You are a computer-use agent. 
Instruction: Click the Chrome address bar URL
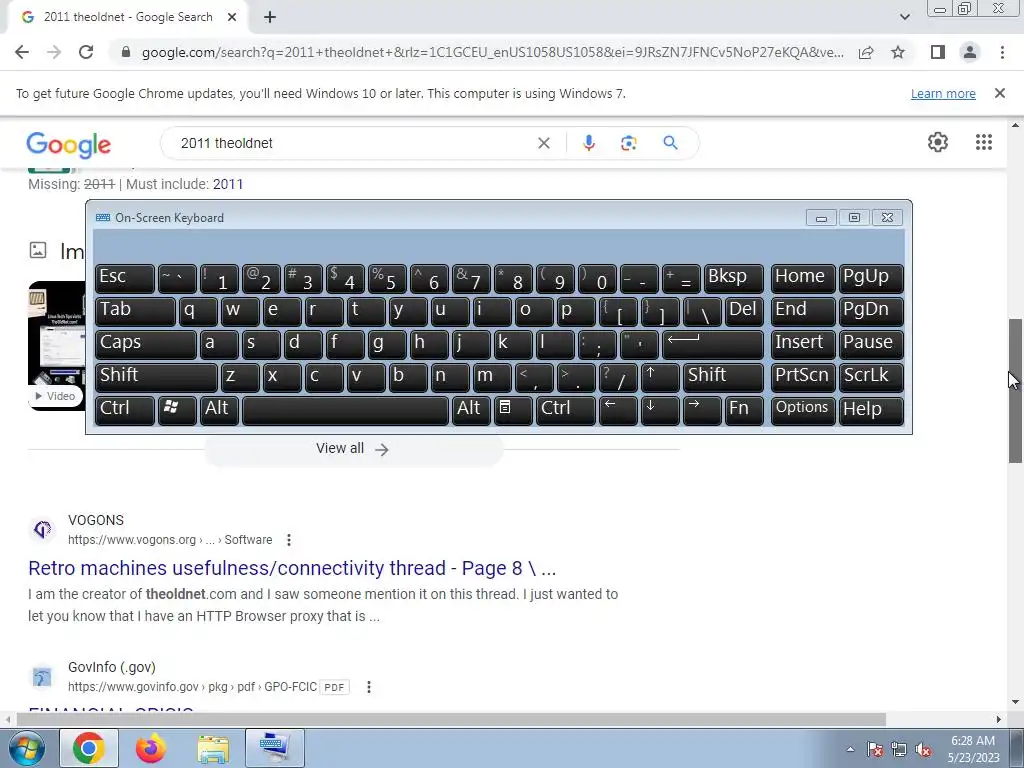pyautogui.click(x=492, y=52)
